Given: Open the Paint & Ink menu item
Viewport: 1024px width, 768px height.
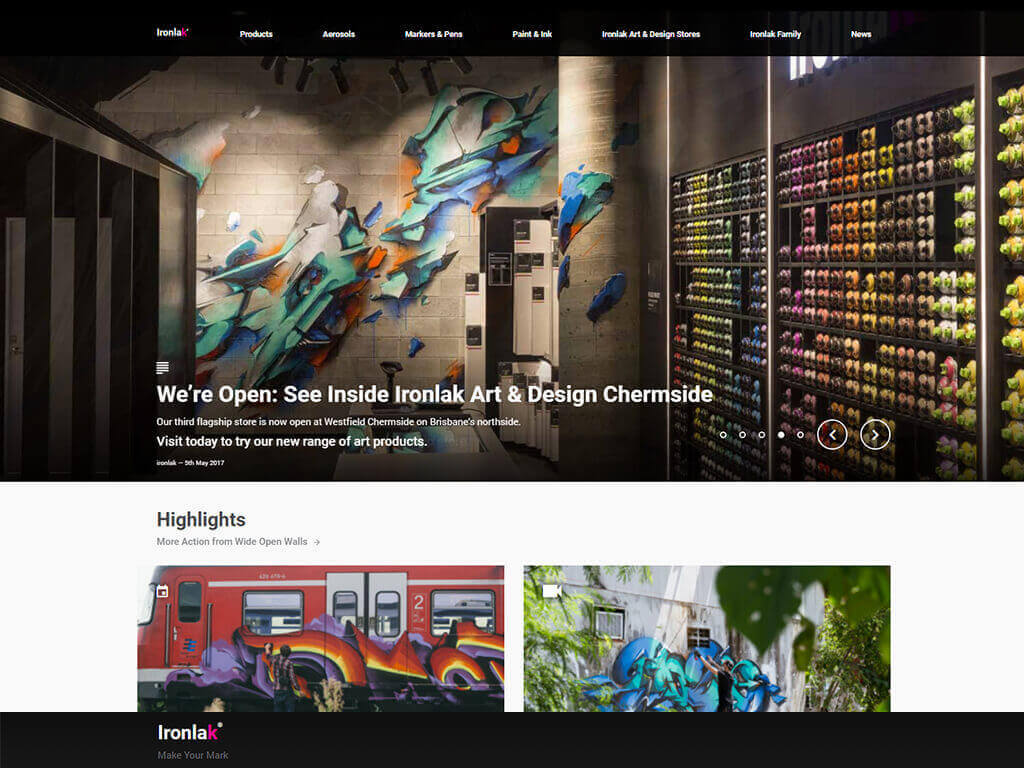Looking at the screenshot, I should (x=532, y=34).
